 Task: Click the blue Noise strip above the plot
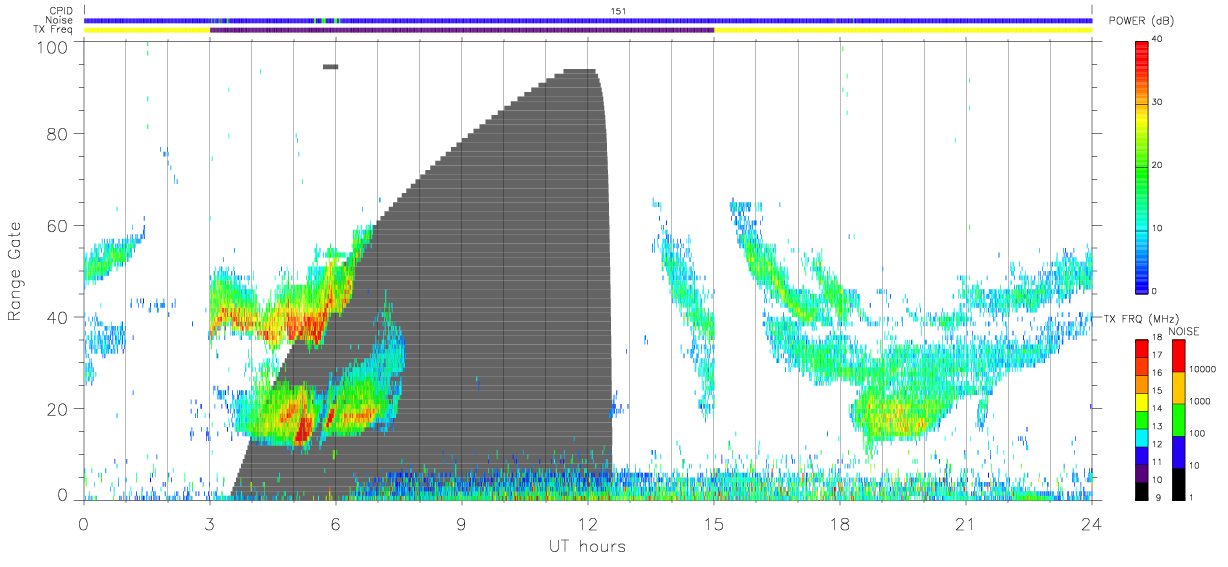click(x=588, y=20)
